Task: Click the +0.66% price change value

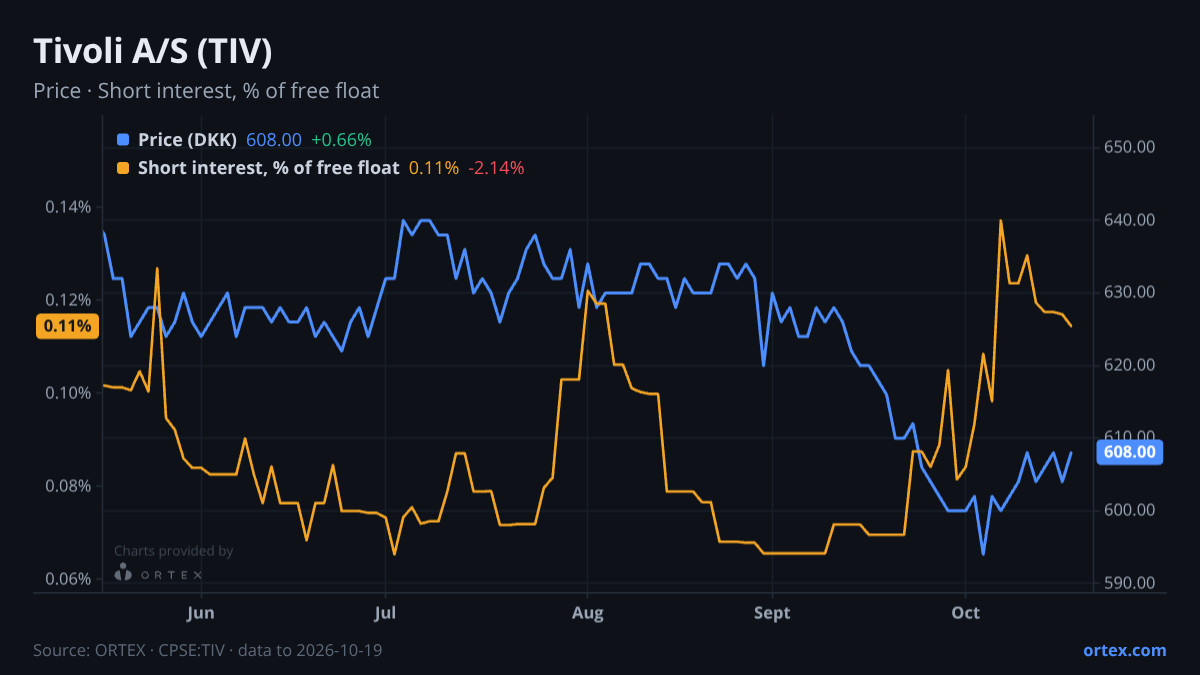Action: tap(341, 140)
